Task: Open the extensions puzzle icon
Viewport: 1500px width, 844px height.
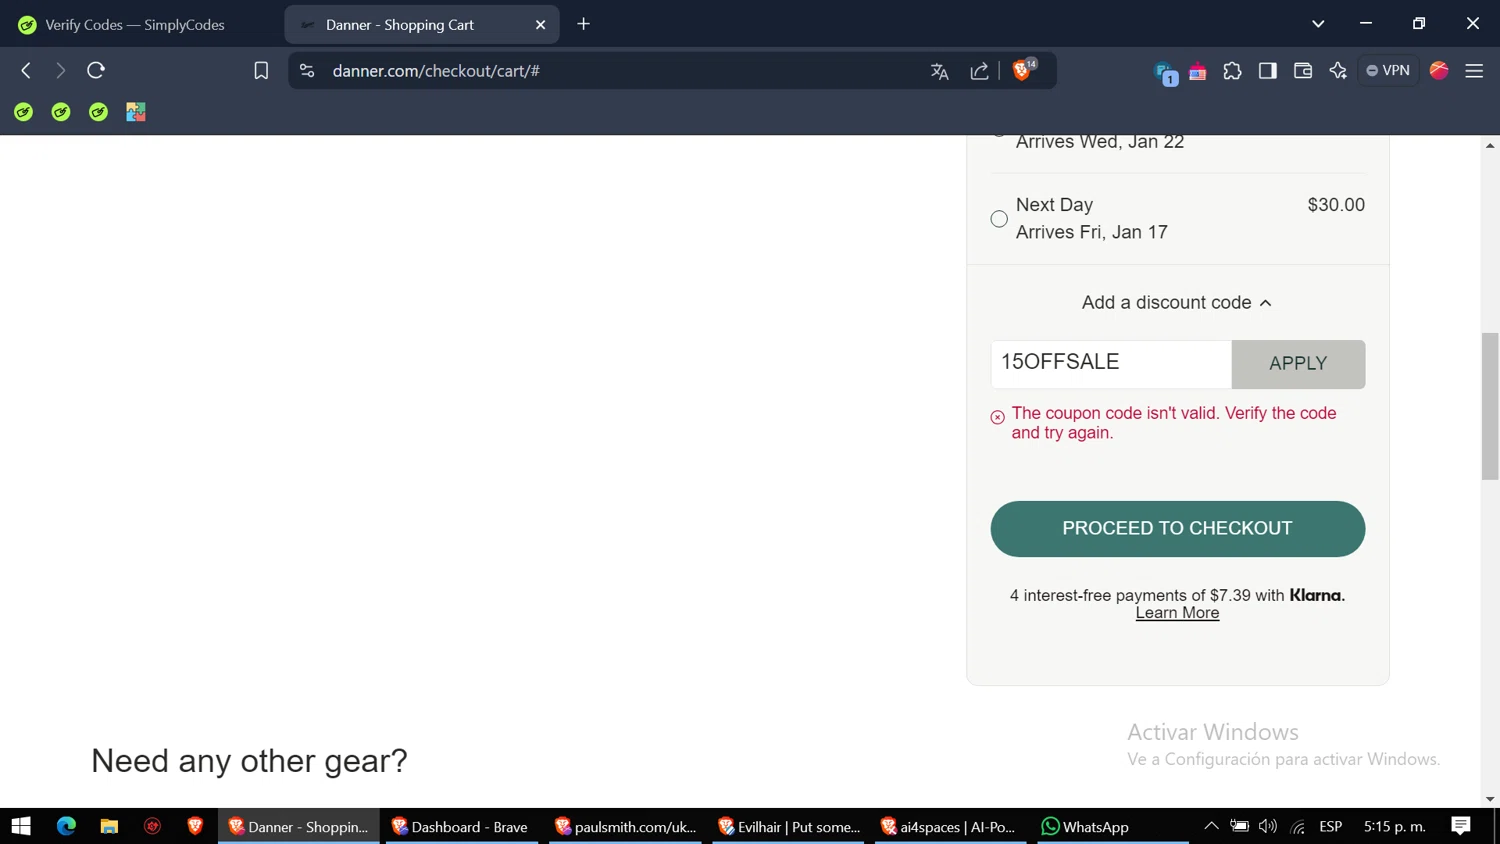Action: (1232, 71)
